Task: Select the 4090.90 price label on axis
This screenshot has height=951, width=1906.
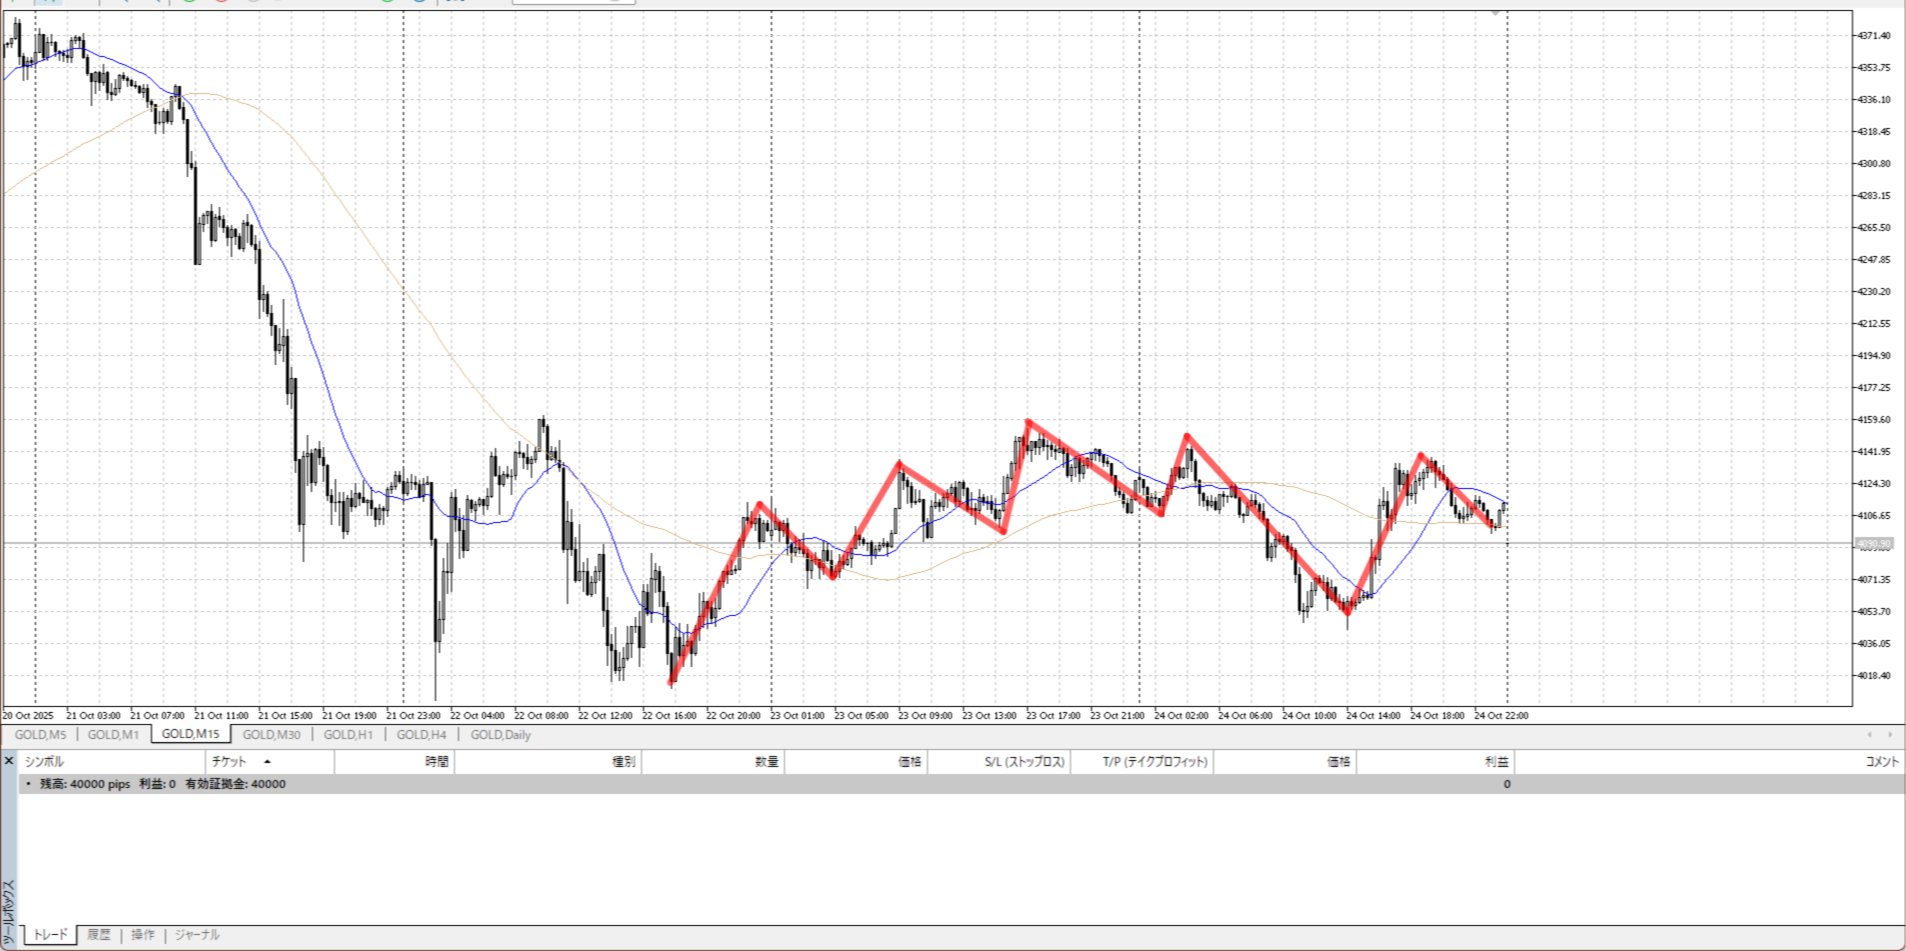Action: tap(1874, 544)
